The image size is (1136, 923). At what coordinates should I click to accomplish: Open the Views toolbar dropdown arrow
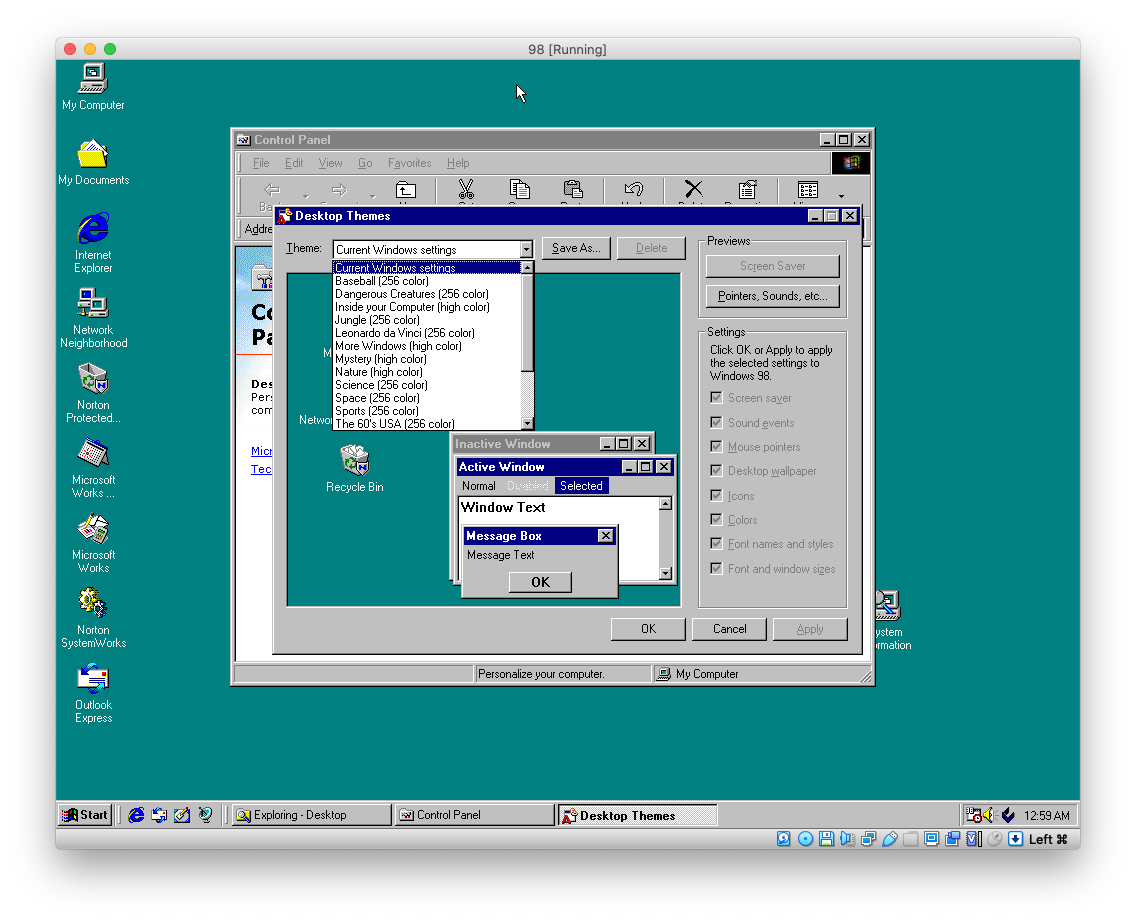point(841,195)
